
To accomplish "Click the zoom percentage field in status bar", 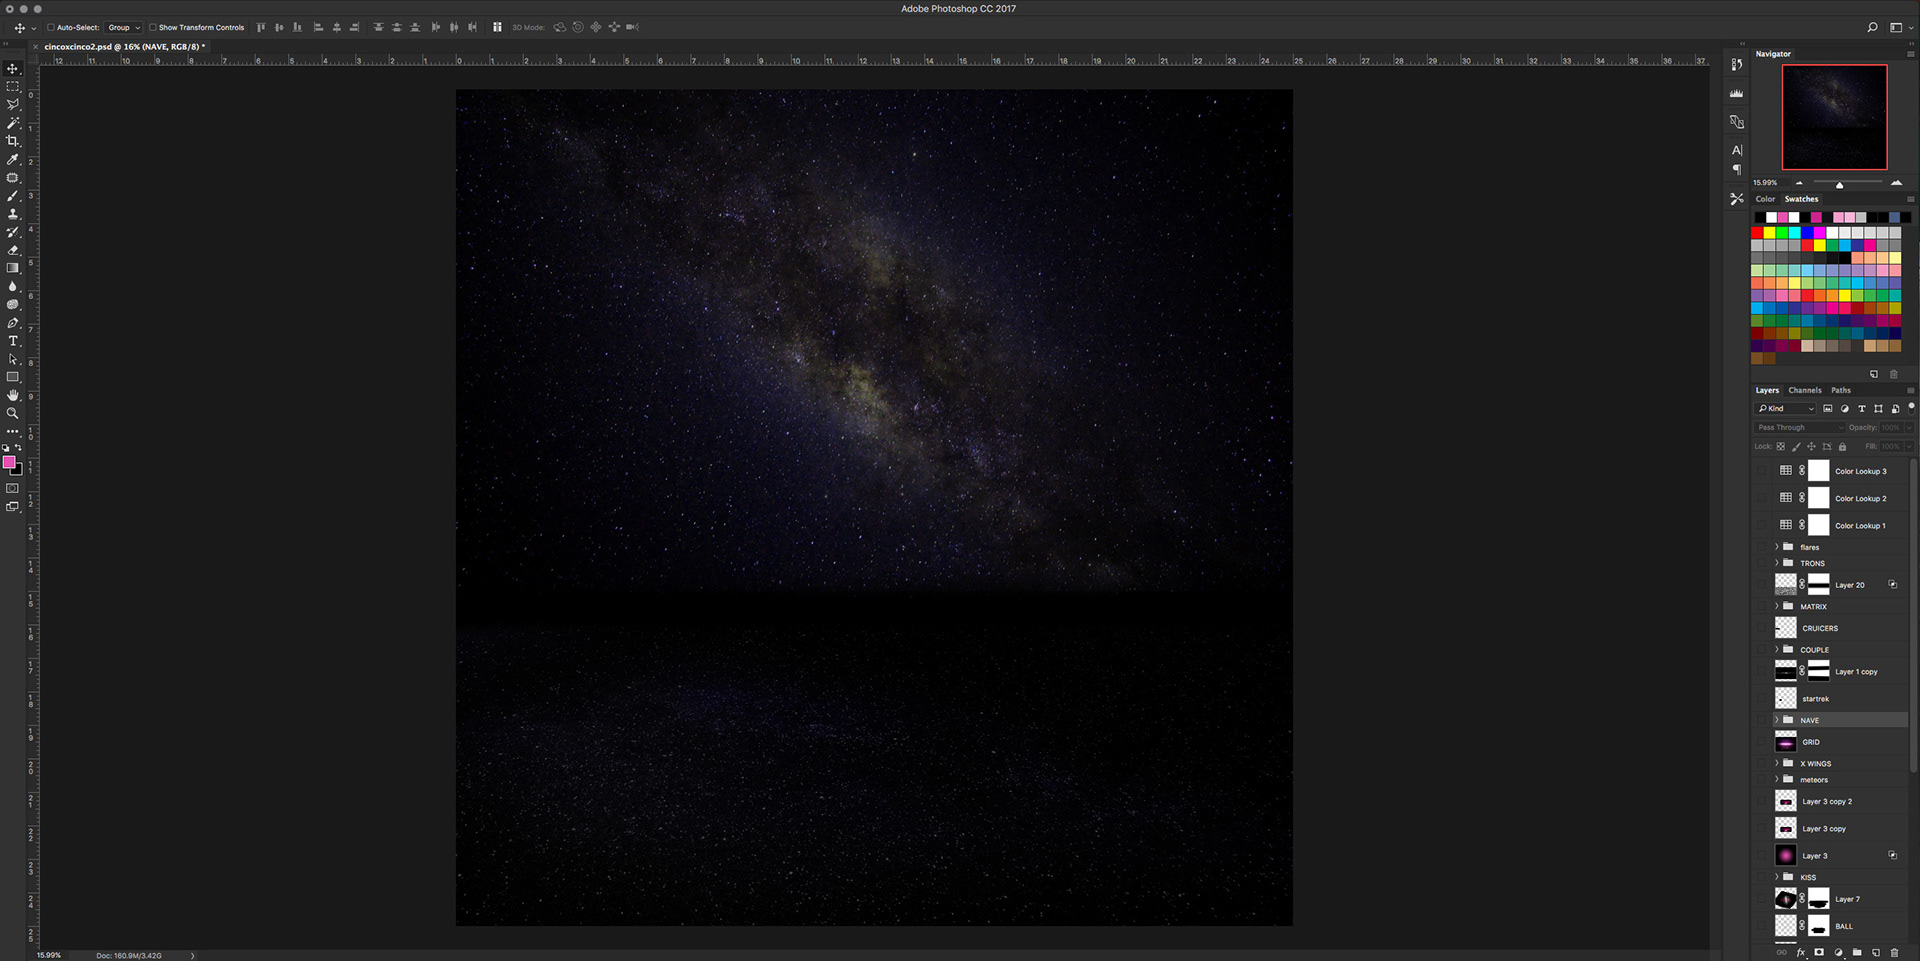I will tap(49, 955).
